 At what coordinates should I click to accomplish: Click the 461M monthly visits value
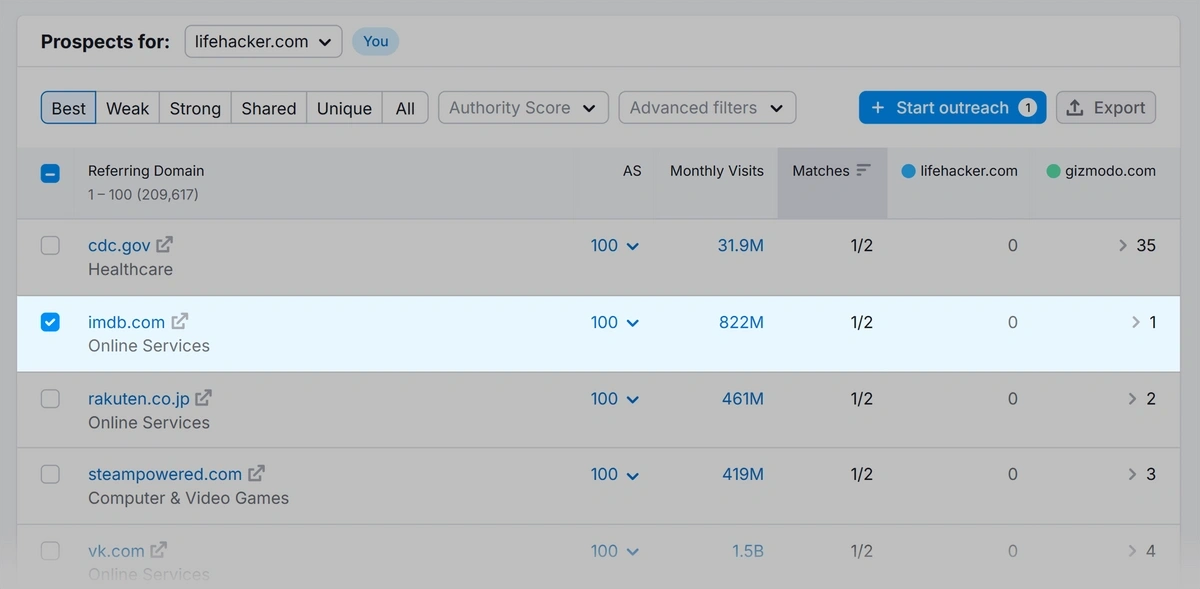(743, 398)
